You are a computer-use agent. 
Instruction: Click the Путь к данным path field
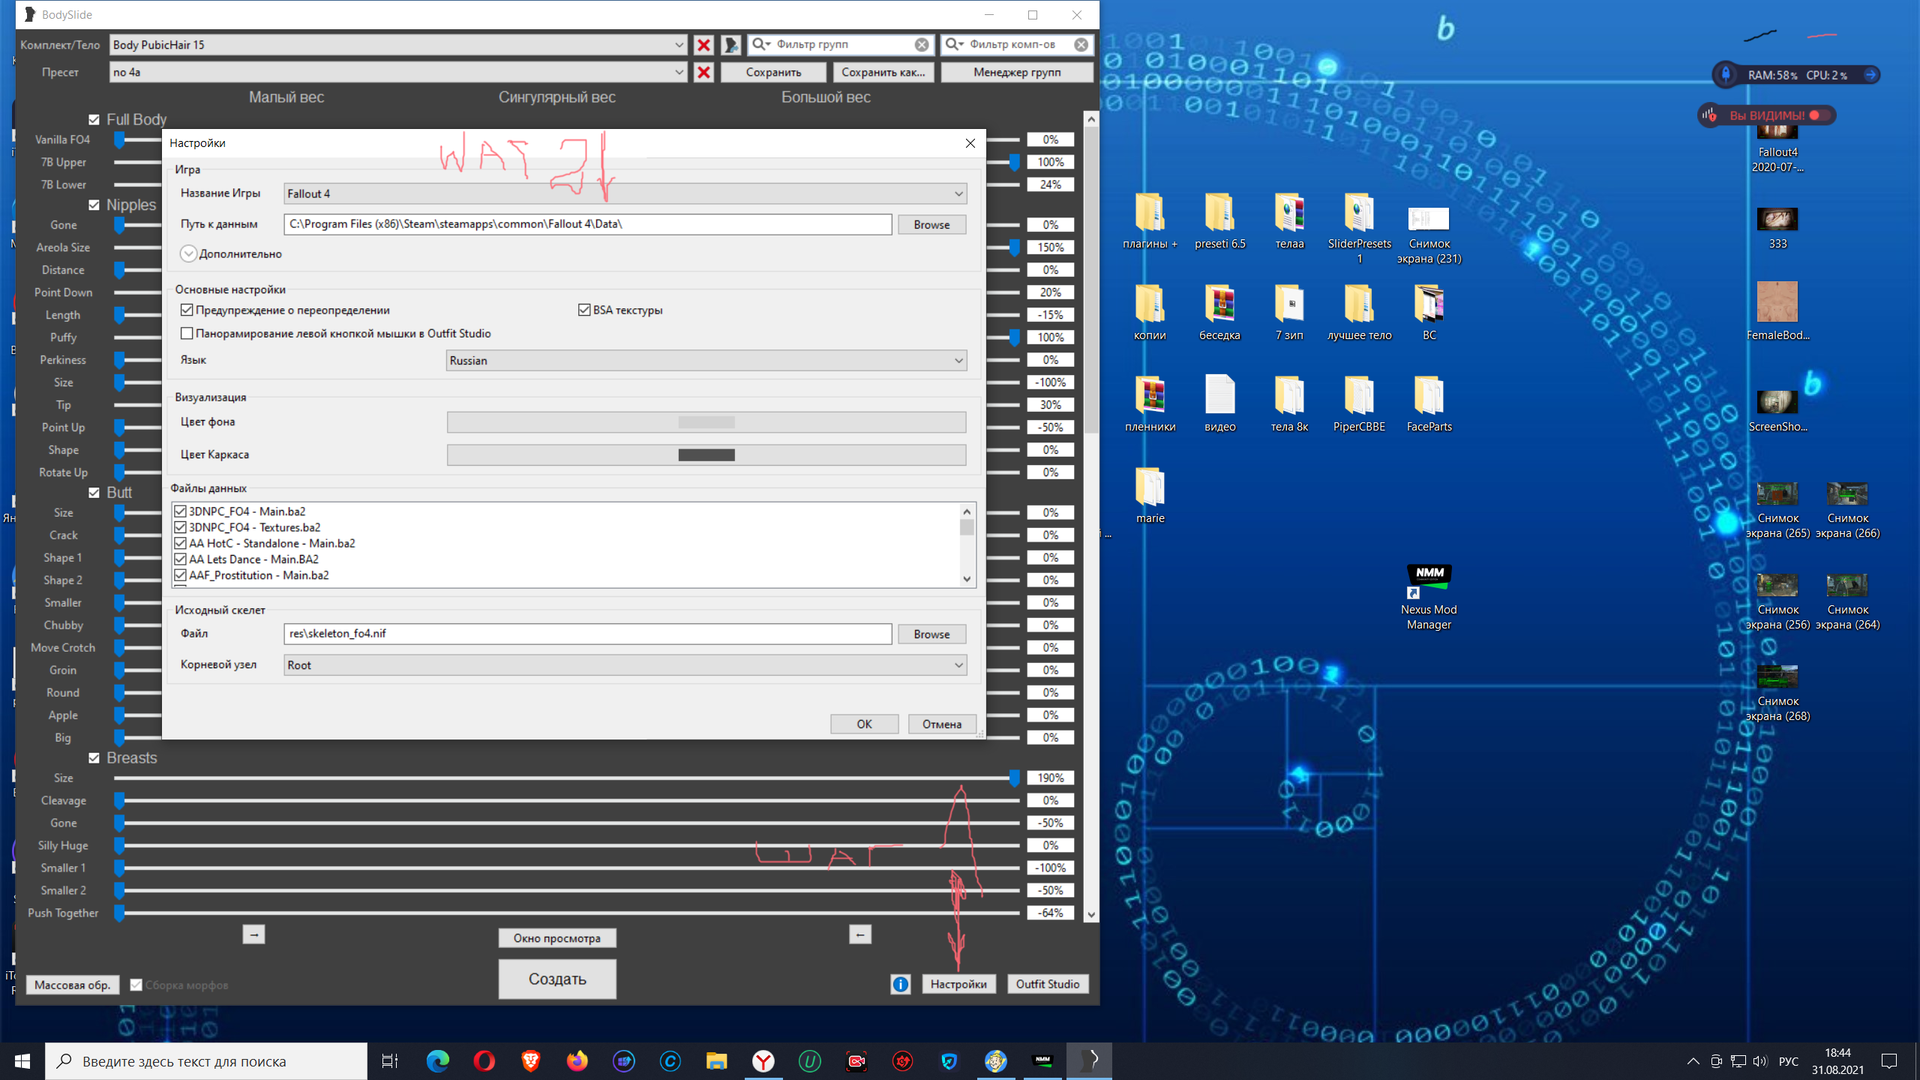click(587, 224)
